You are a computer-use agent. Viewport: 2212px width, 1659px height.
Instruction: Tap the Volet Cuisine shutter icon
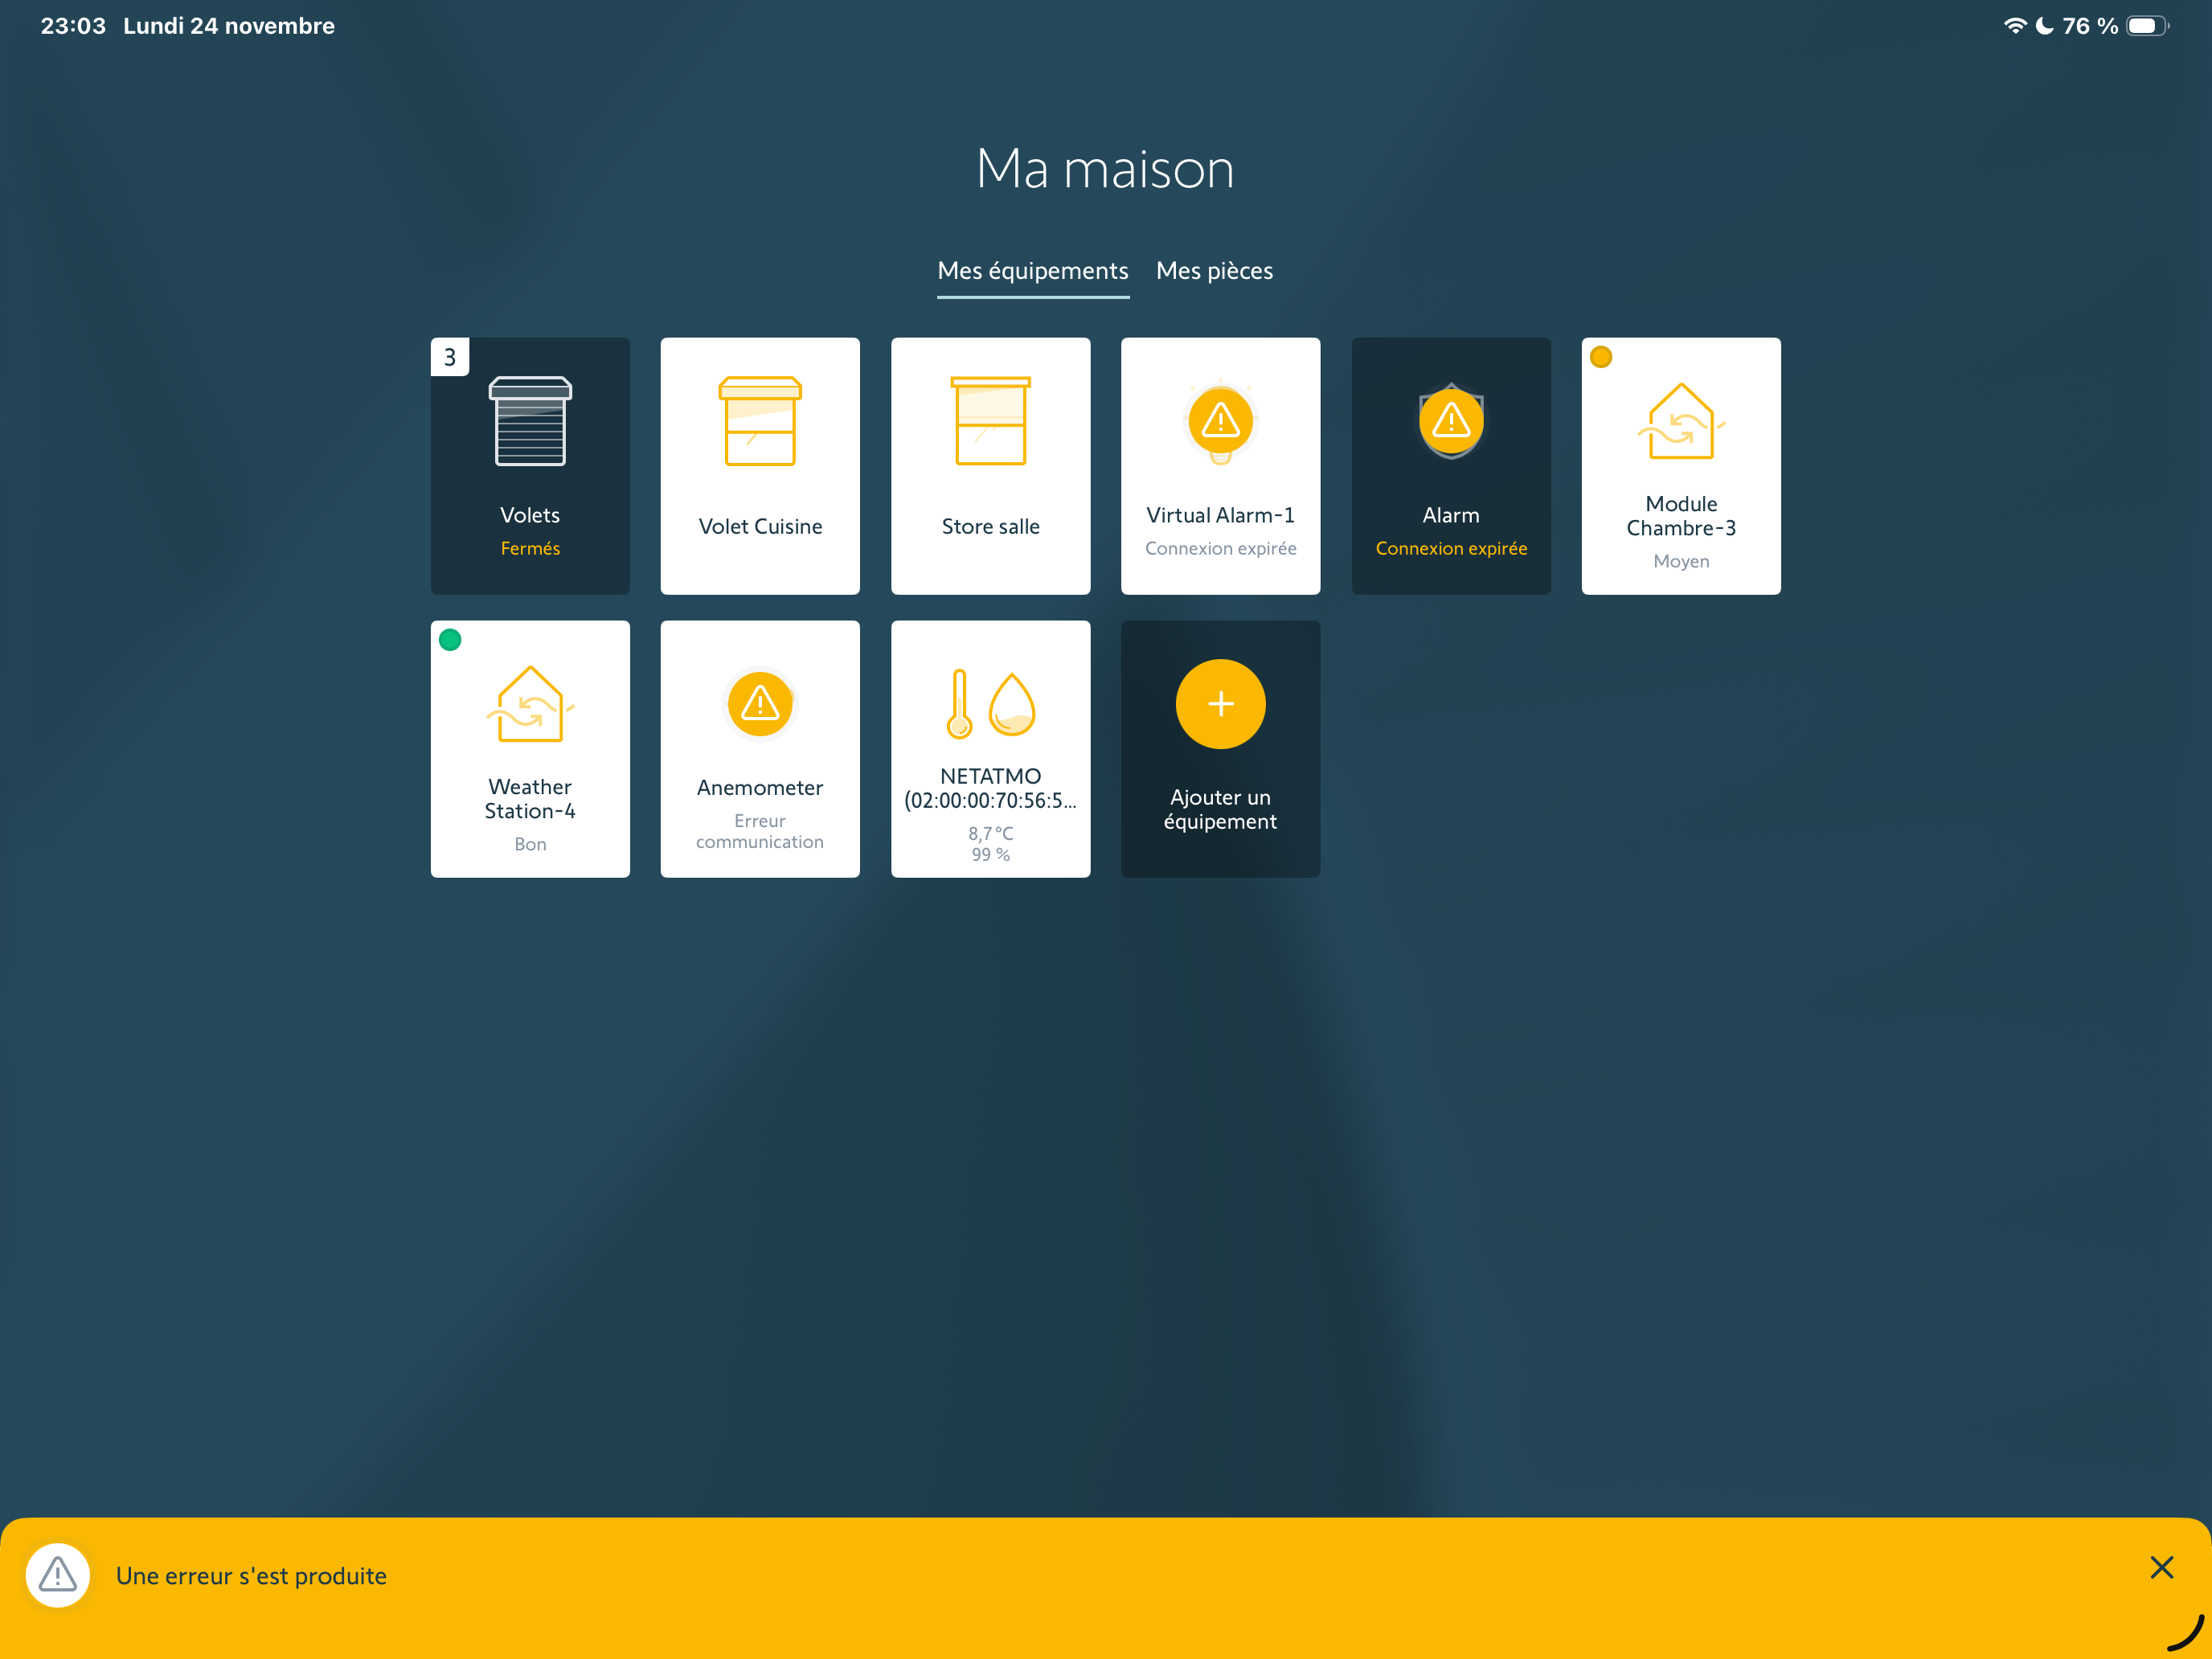[x=760, y=421]
